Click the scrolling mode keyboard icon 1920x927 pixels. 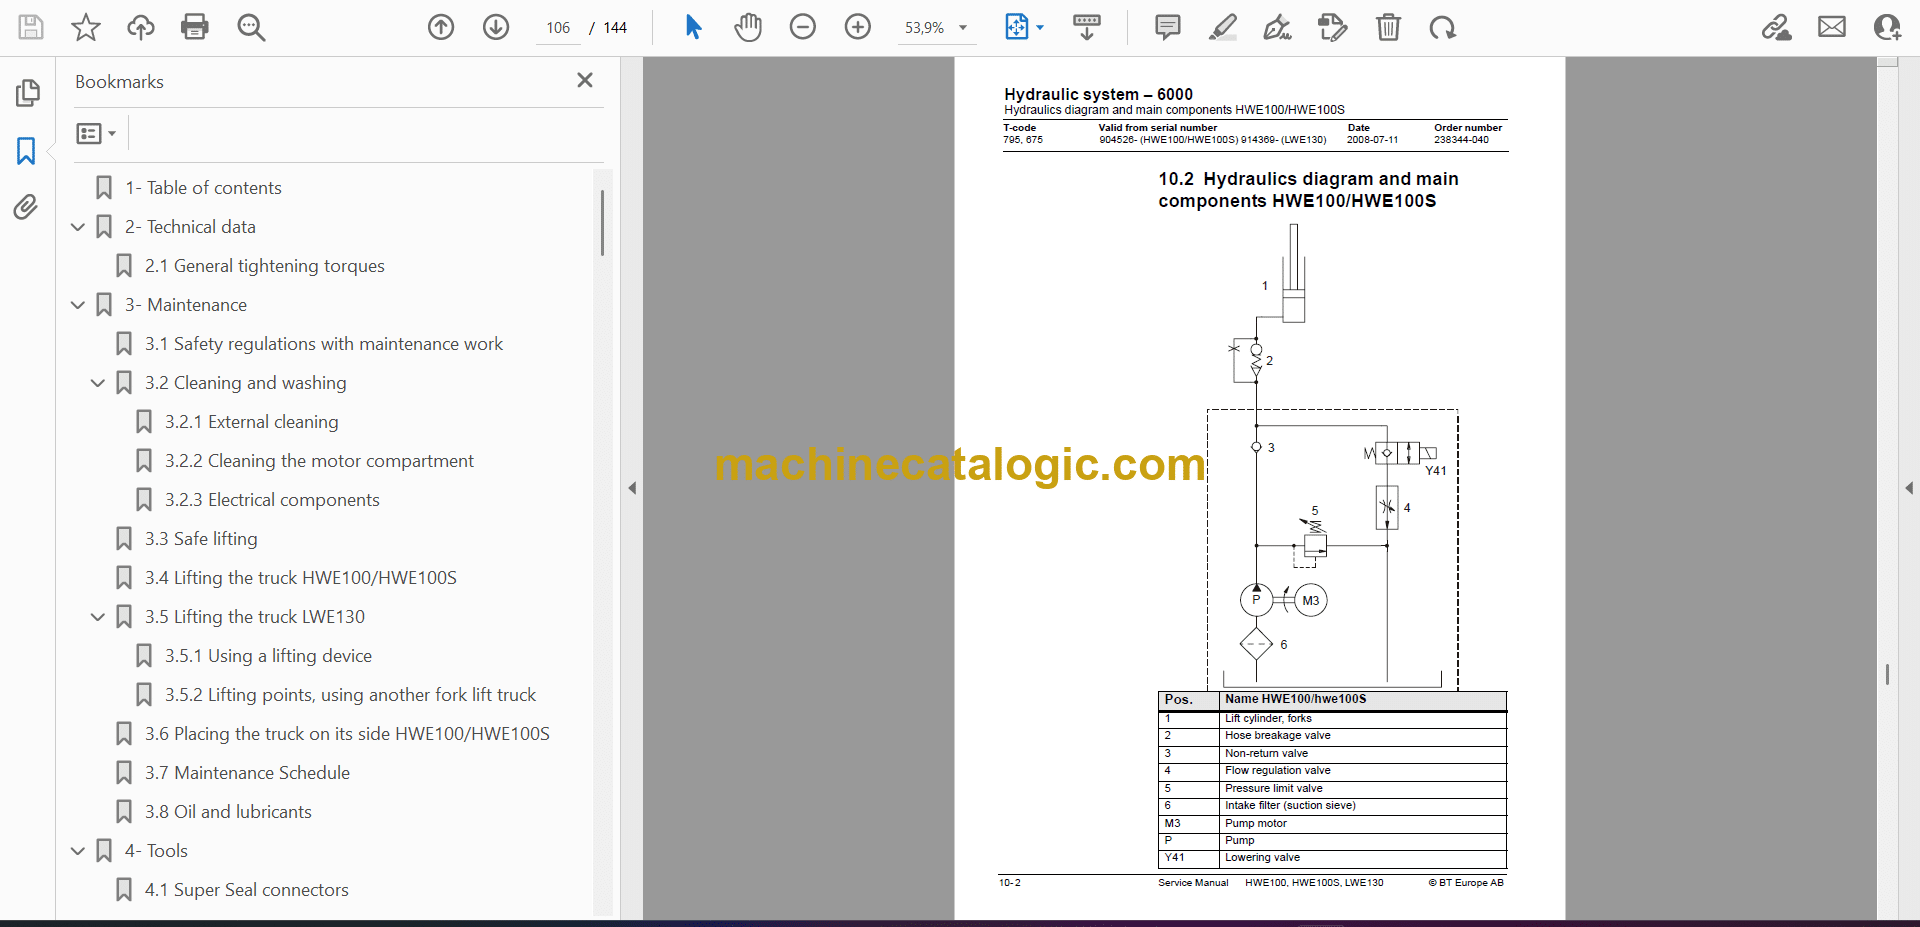pyautogui.click(x=1087, y=27)
